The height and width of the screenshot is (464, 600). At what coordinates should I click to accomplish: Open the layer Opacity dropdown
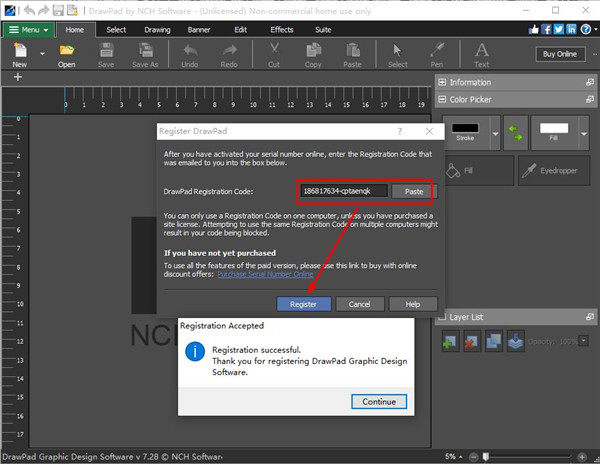tap(584, 341)
